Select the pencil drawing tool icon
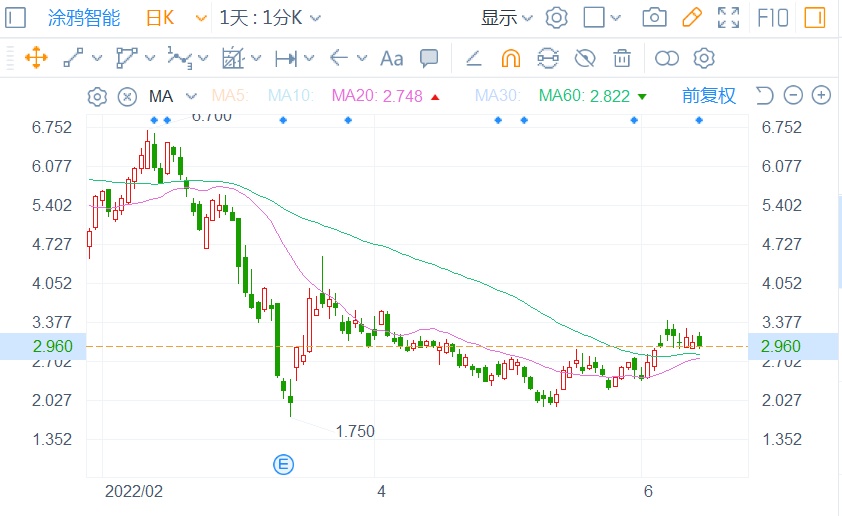 coord(691,18)
